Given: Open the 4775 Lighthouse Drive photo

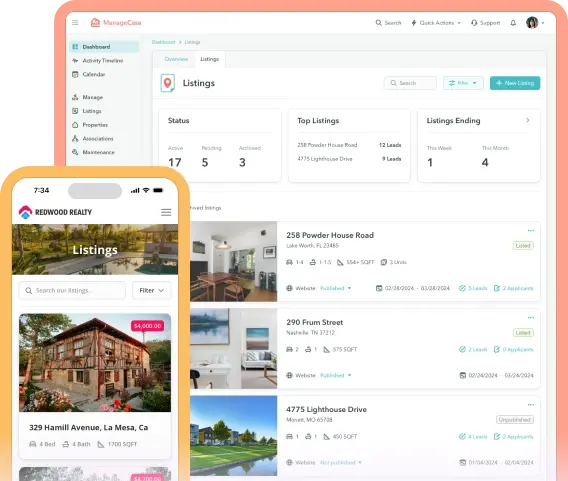Looking at the screenshot, I should point(234,436).
